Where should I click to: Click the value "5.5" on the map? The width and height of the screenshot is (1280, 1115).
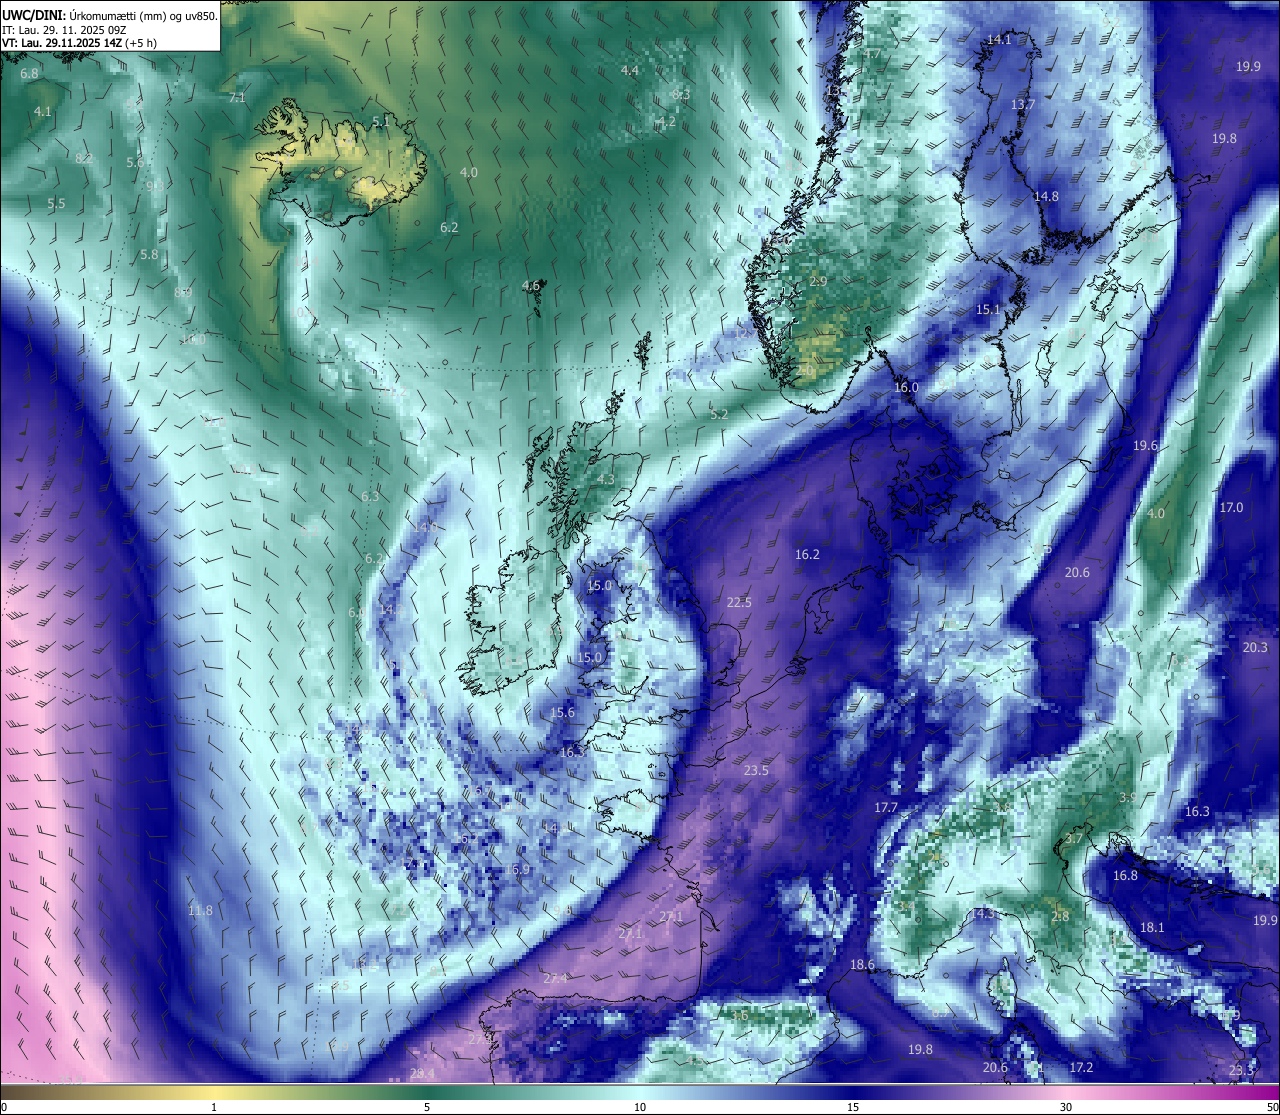(x=56, y=204)
